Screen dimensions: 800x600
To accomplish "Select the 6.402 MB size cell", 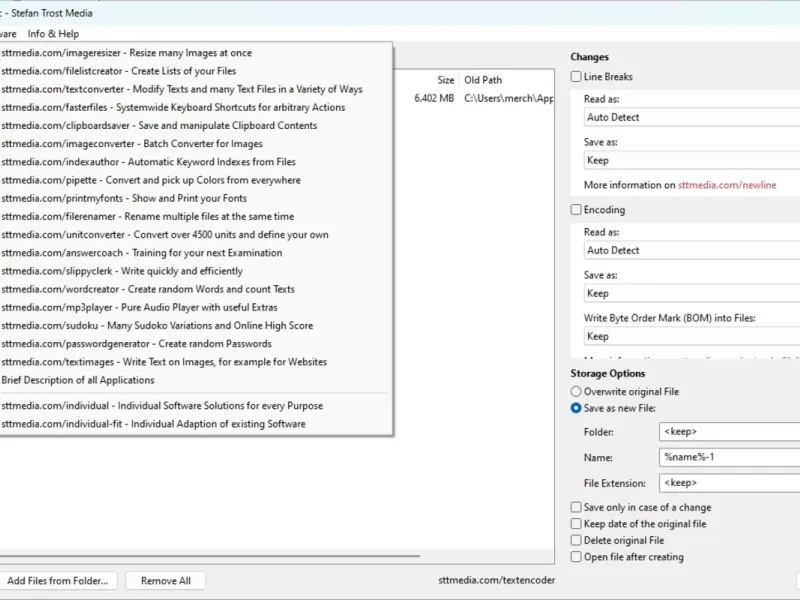I will (434, 98).
